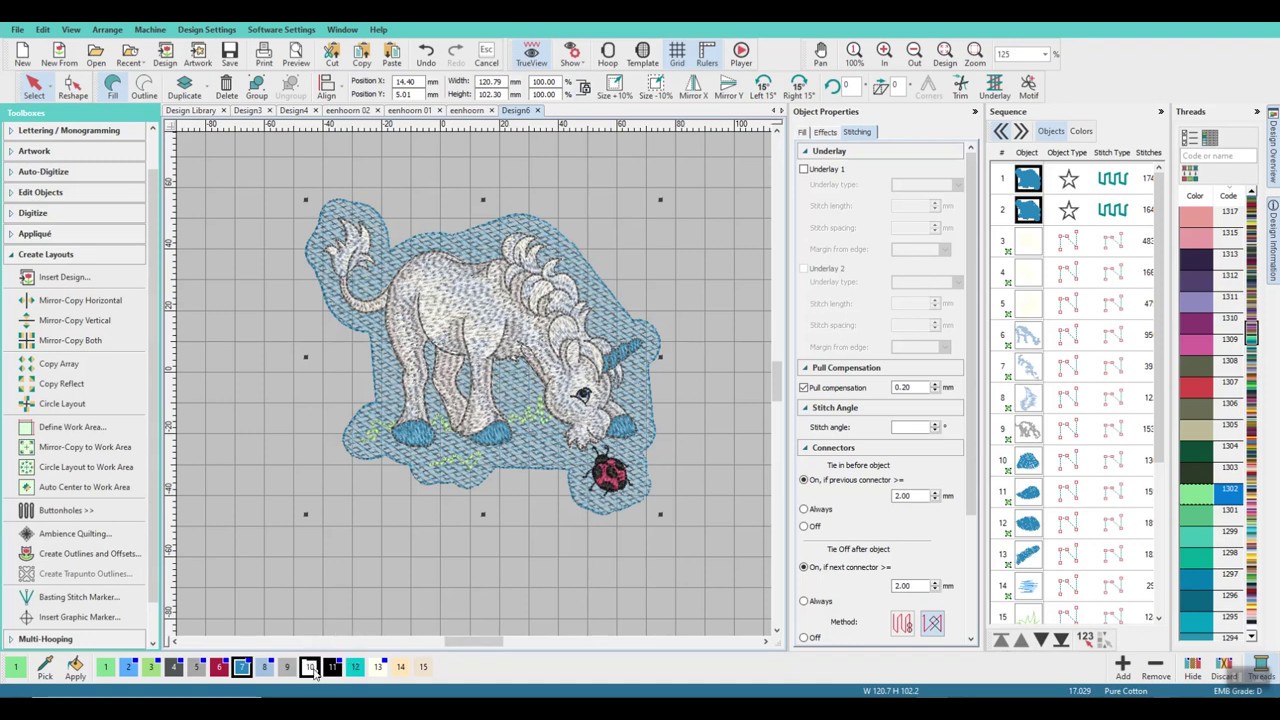
Task: Expand the Lettering / Monogramming toolbox
Action: [75, 130]
